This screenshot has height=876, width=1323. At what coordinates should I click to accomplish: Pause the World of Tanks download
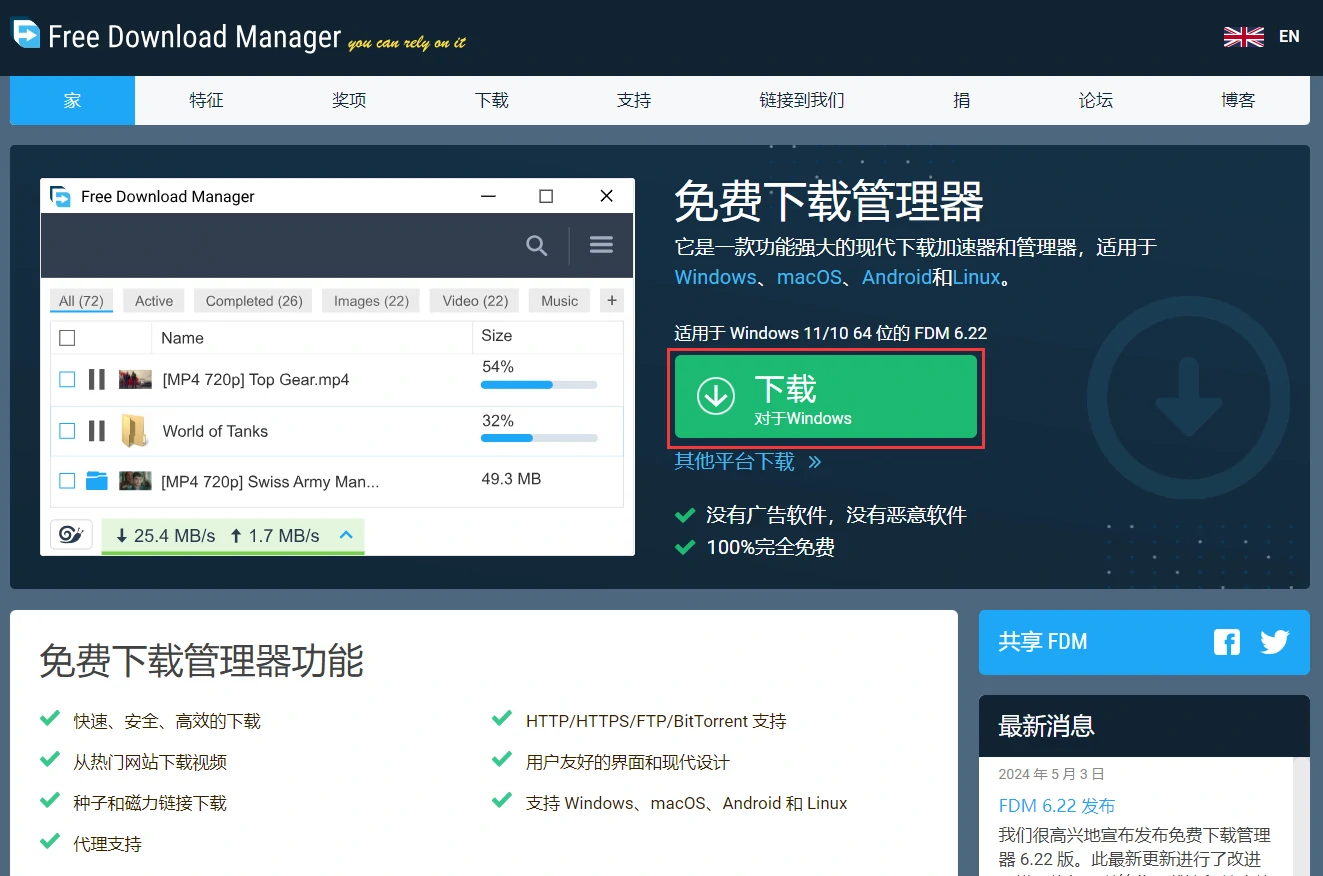click(96, 431)
